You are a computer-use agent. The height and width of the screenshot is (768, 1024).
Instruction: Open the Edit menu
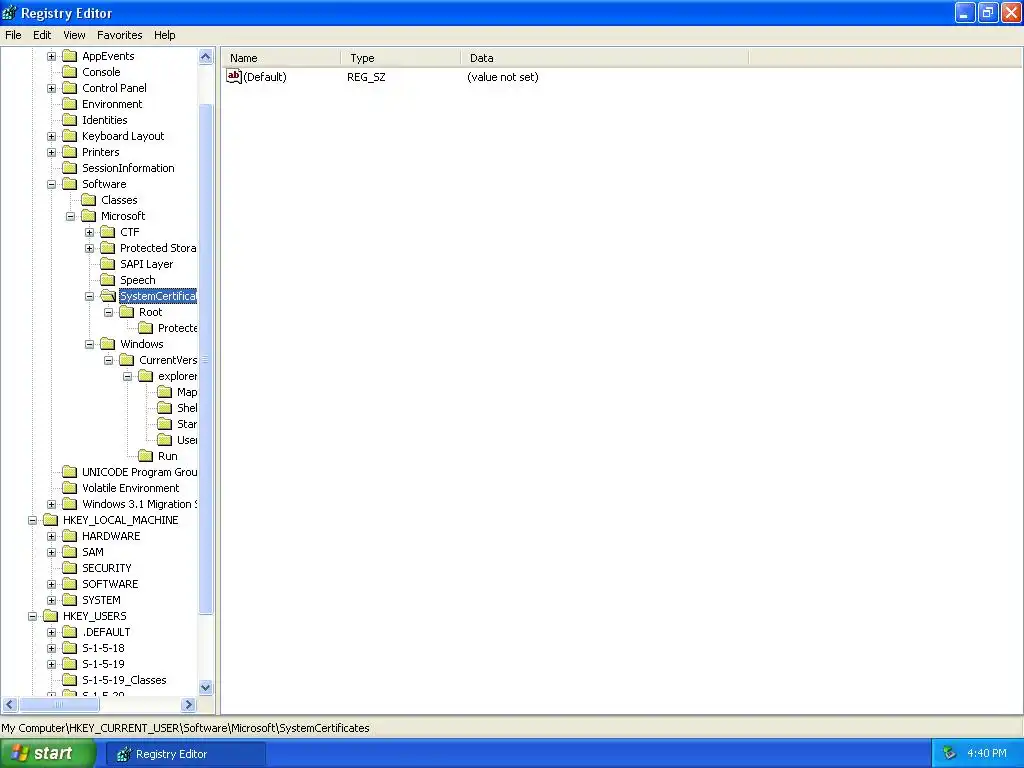(x=42, y=35)
